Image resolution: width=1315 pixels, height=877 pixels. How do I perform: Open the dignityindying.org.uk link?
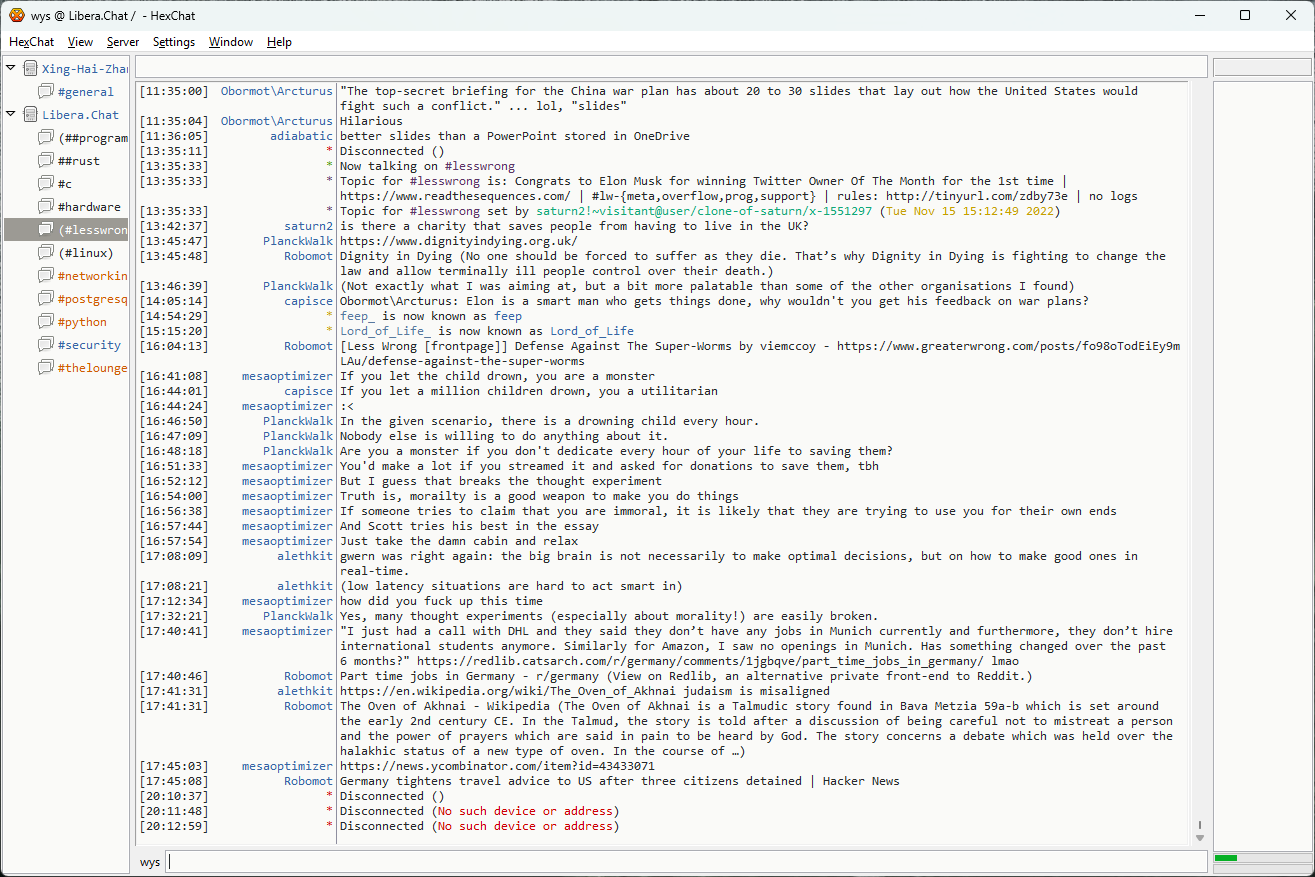click(x=458, y=241)
